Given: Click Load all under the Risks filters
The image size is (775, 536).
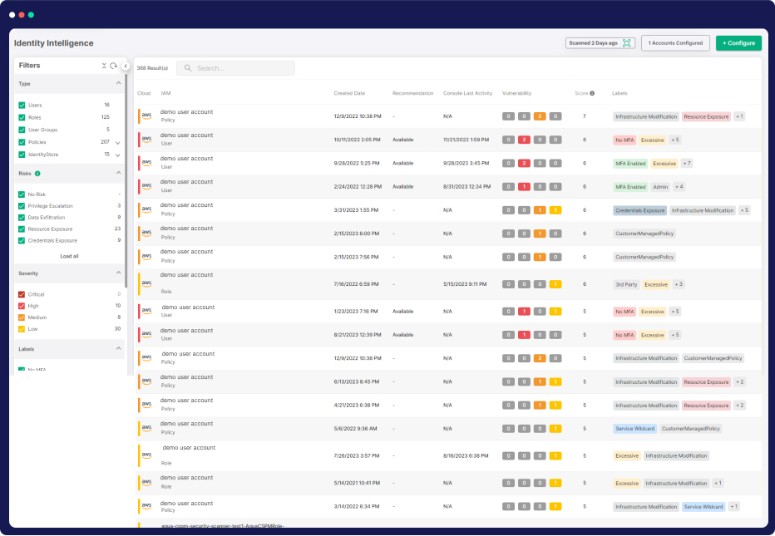Looking at the screenshot, I should click(x=69, y=256).
